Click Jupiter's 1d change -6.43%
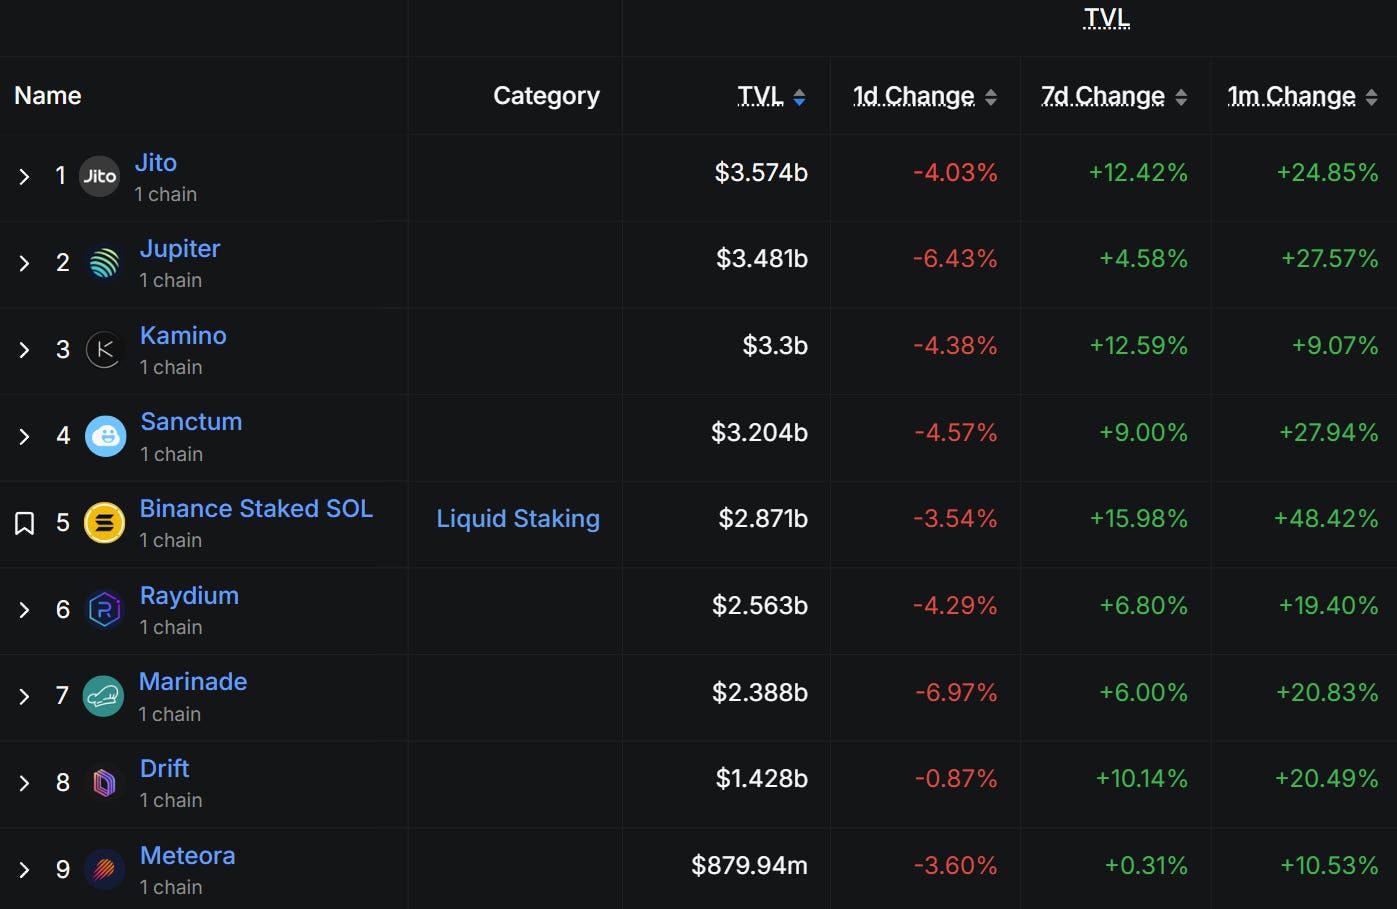 point(955,258)
